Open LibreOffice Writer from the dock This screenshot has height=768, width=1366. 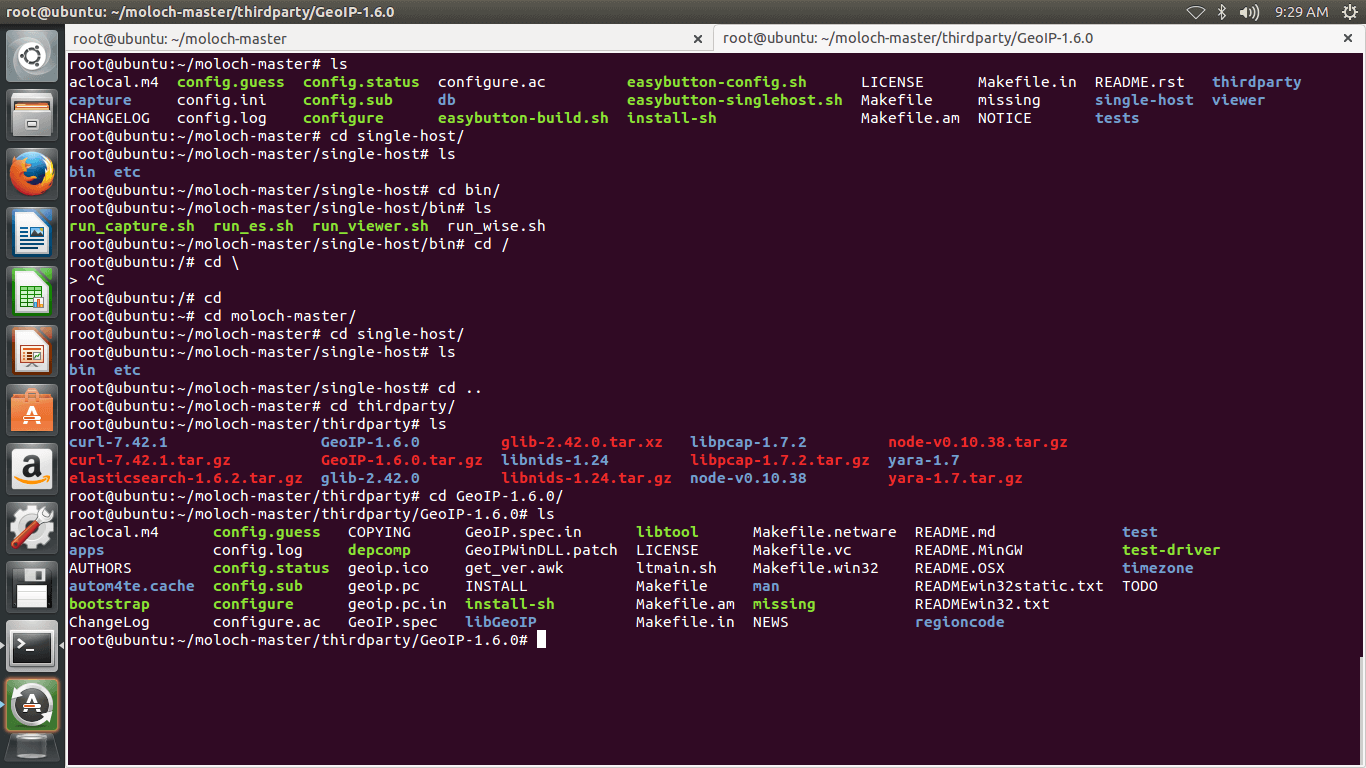click(33, 233)
